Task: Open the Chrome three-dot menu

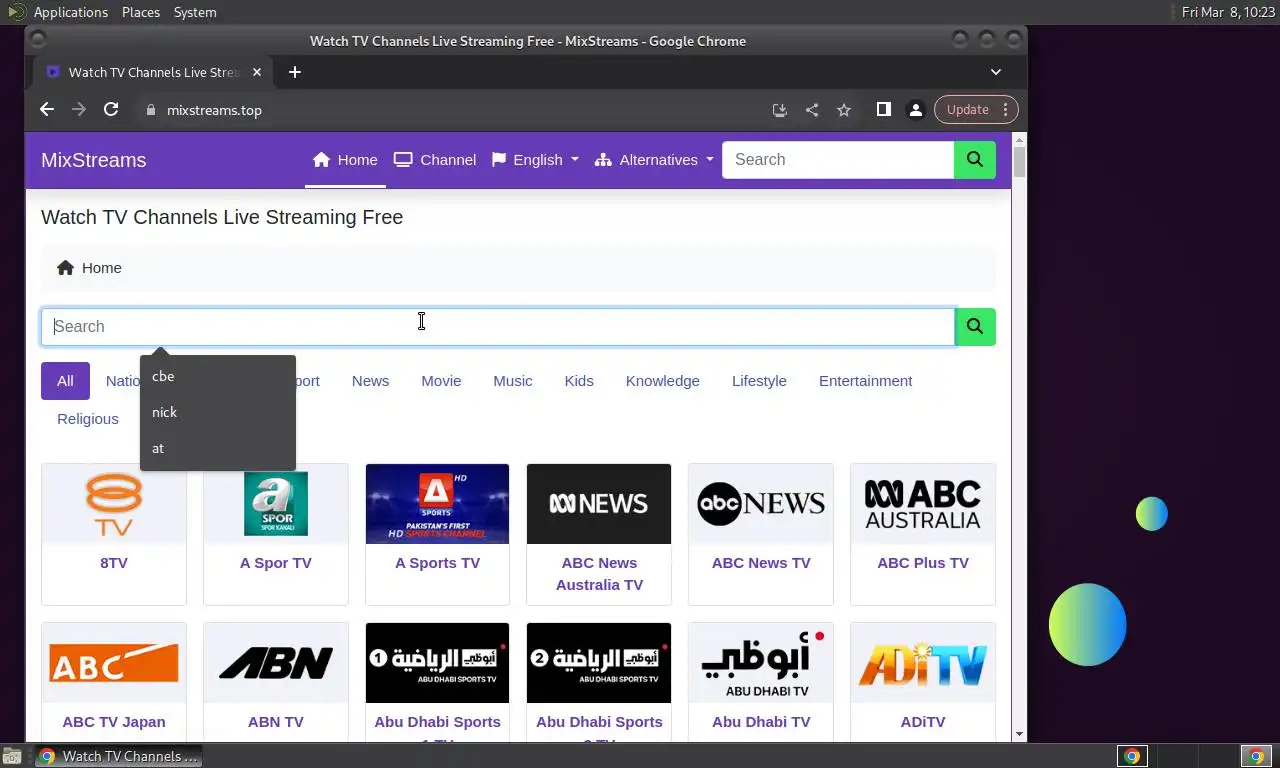Action: point(1006,110)
